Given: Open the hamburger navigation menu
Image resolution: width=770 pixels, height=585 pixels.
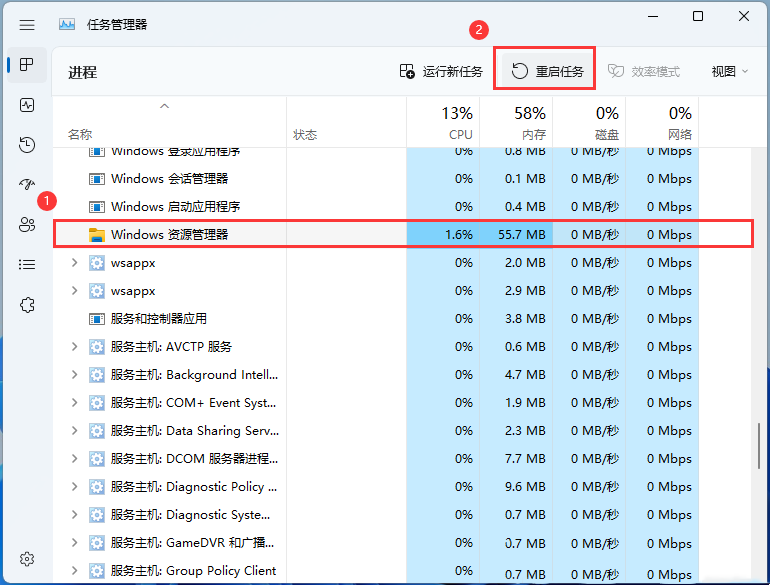Looking at the screenshot, I should pos(27,25).
